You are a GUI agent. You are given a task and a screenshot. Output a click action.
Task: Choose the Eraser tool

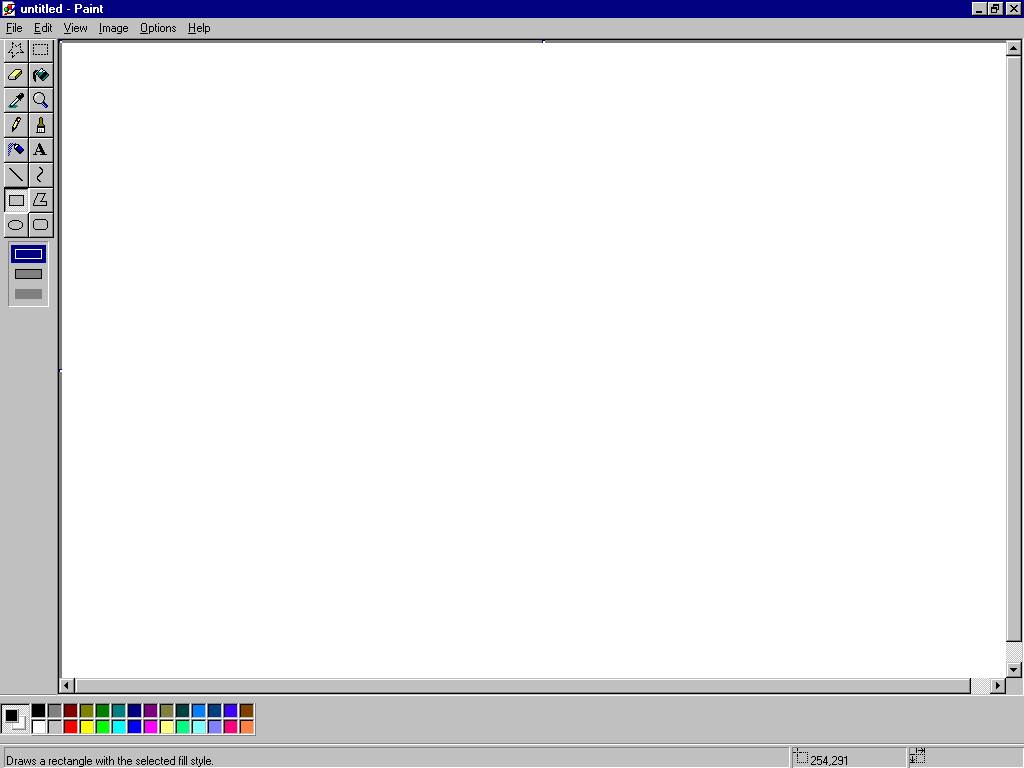pyautogui.click(x=16, y=74)
